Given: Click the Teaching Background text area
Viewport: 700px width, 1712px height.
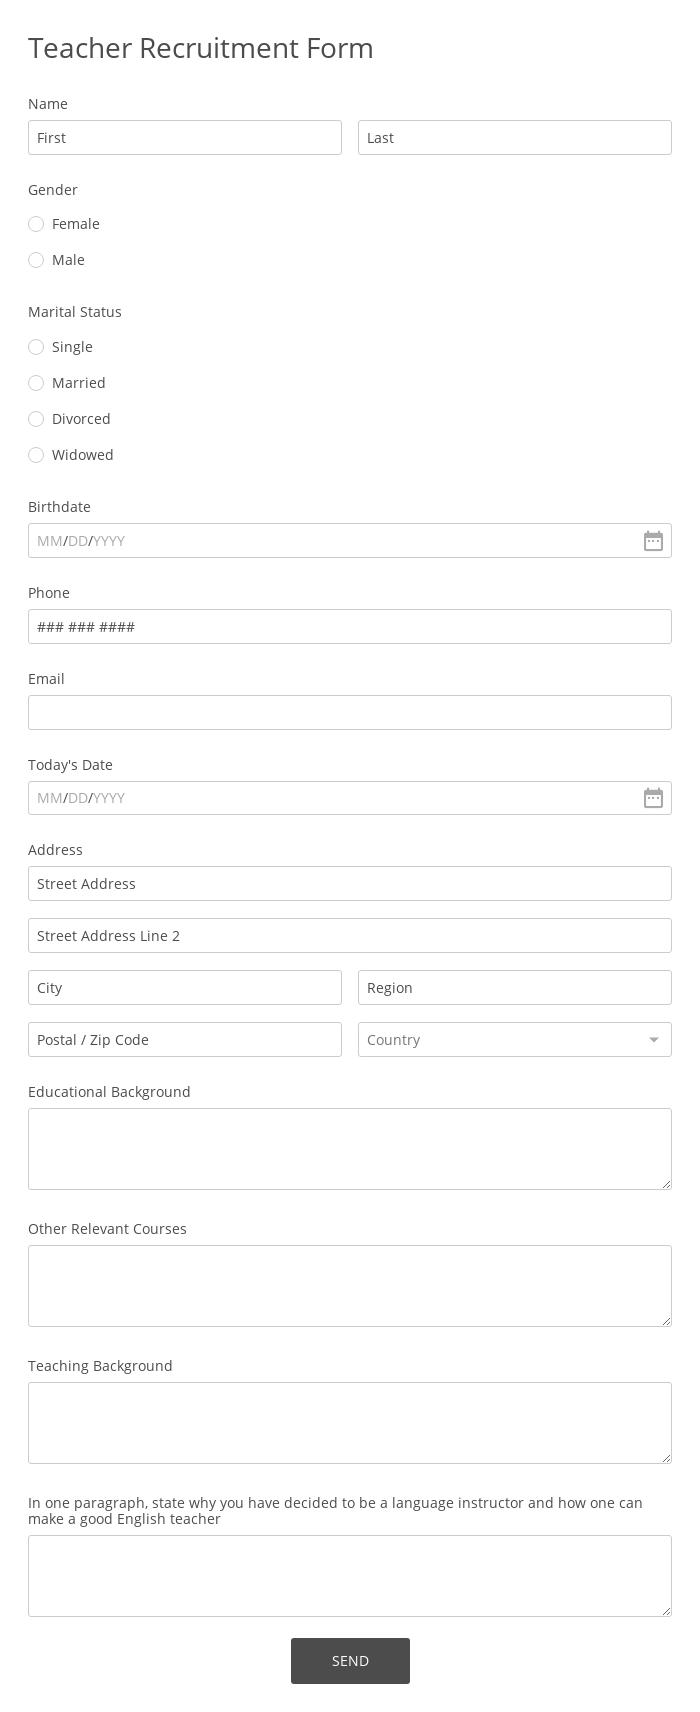Looking at the screenshot, I should pos(349,1423).
